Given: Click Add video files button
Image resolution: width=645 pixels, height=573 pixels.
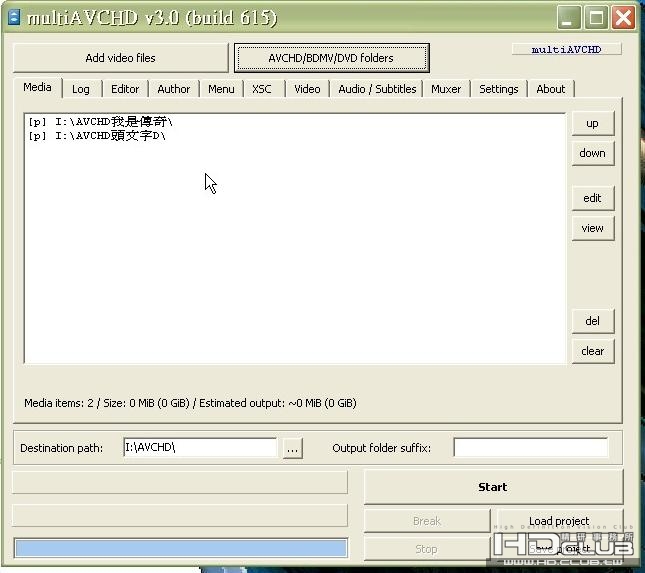Looking at the screenshot, I should (121, 58).
